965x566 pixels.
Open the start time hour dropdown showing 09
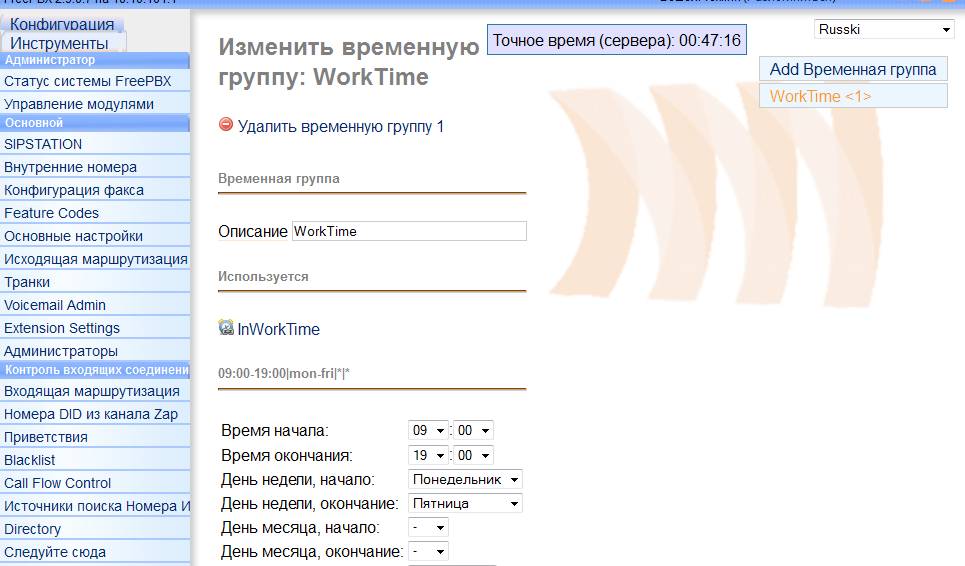pyautogui.click(x=428, y=431)
